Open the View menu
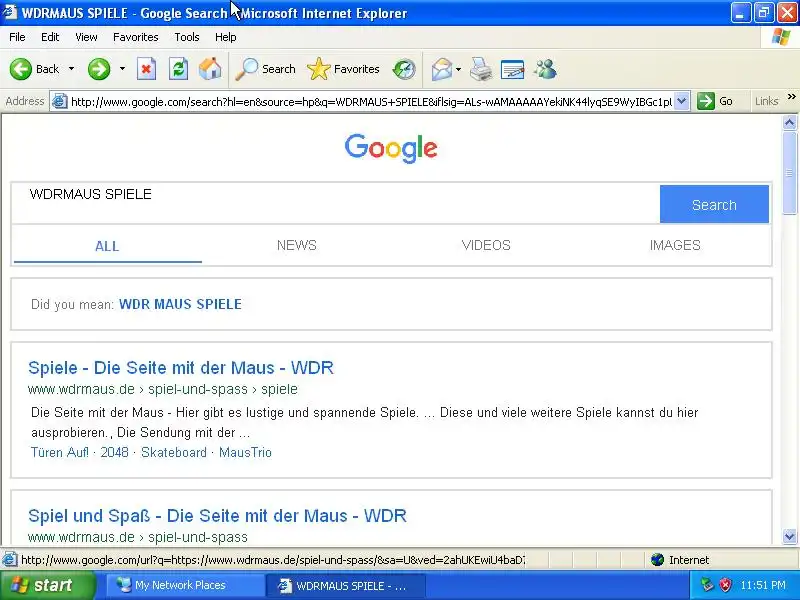 pyautogui.click(x=86, y=37)
